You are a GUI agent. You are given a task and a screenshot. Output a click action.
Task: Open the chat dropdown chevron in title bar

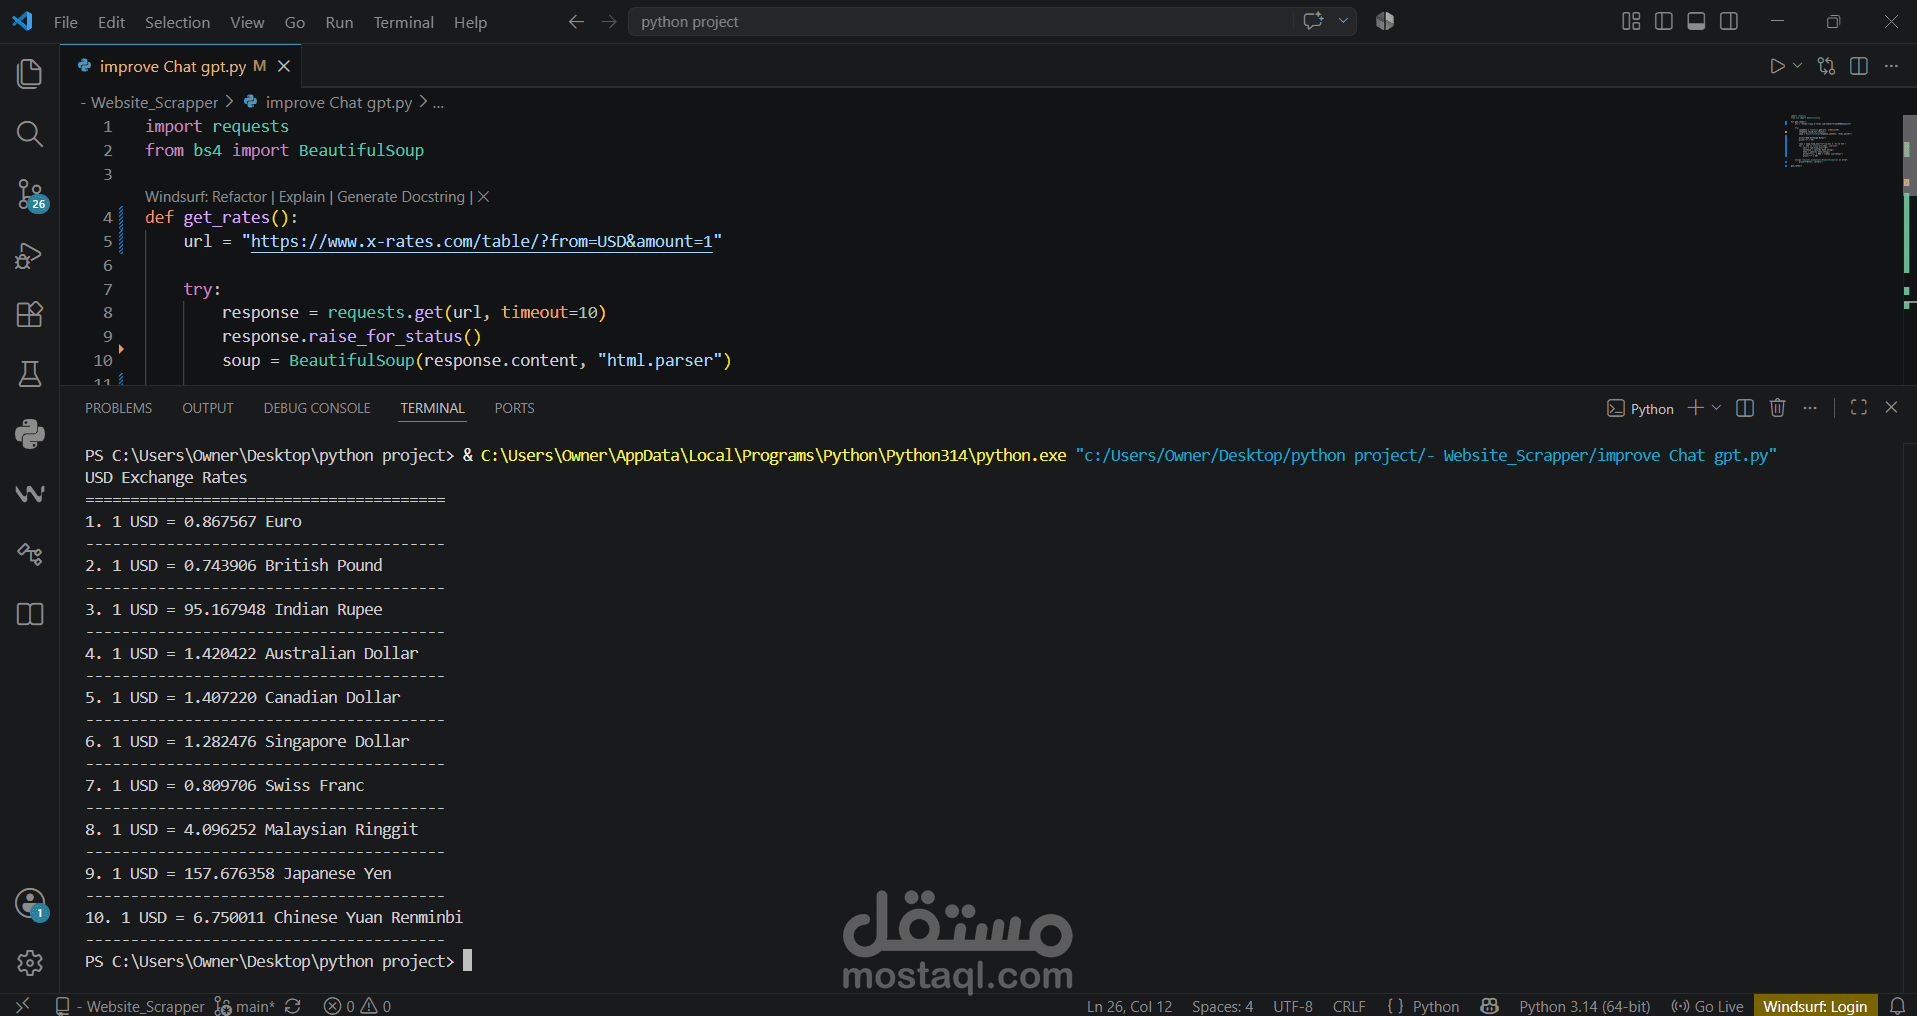(x=1343, y=21)
